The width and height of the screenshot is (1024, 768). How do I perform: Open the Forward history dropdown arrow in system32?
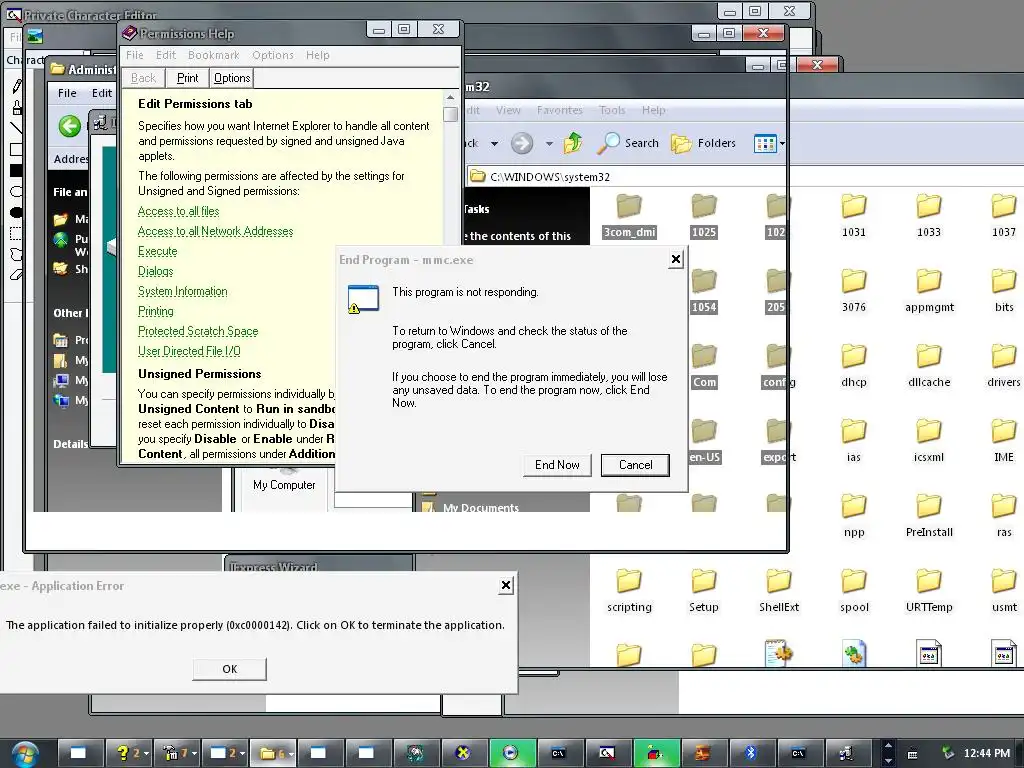pyautogui.click(x=549, y=144)
